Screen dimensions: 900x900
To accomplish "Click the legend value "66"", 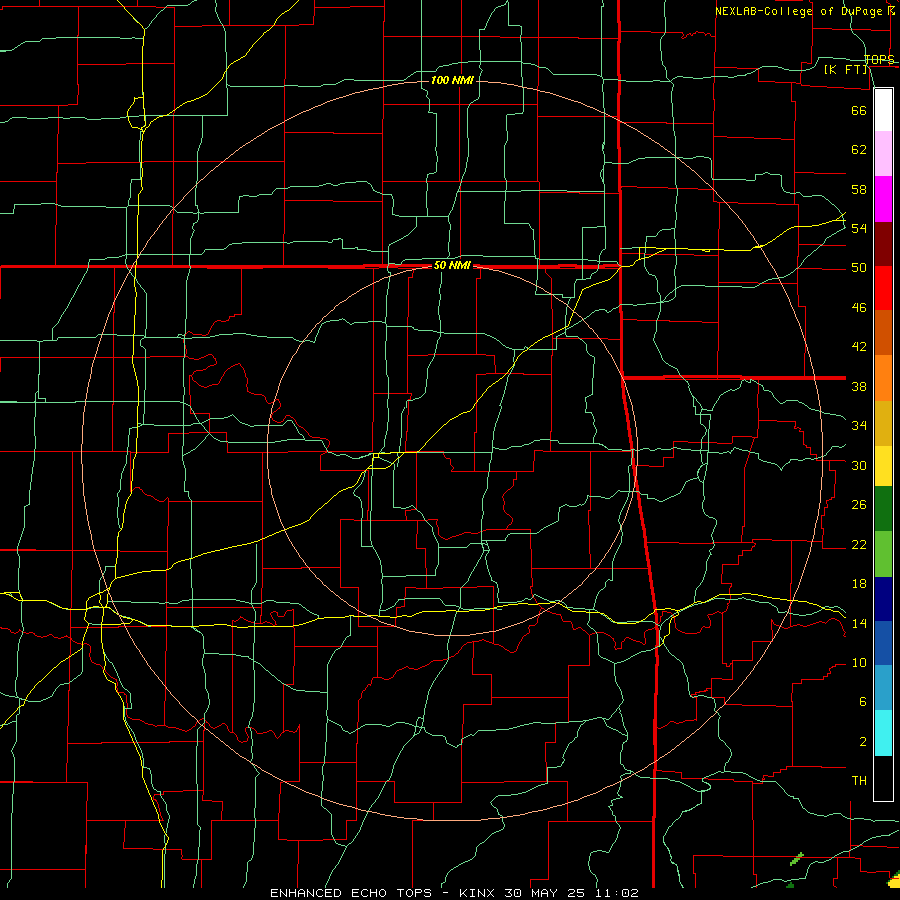I will [859, 110].
